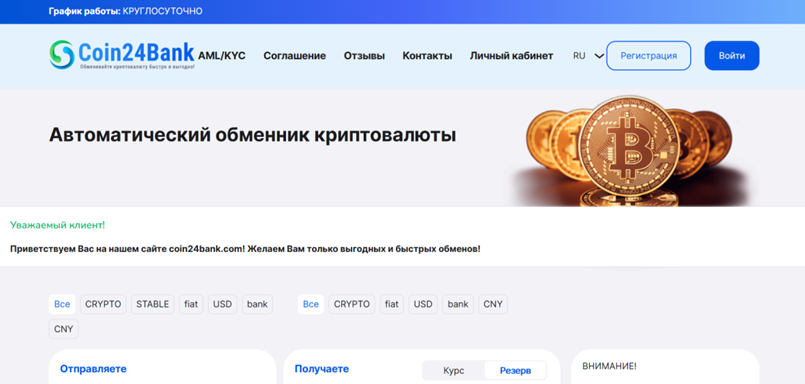Go to Отзывы page
Image resolution: width=805 pixels, height=384 pixels.
pyautogui.click(x=364, y=56)
